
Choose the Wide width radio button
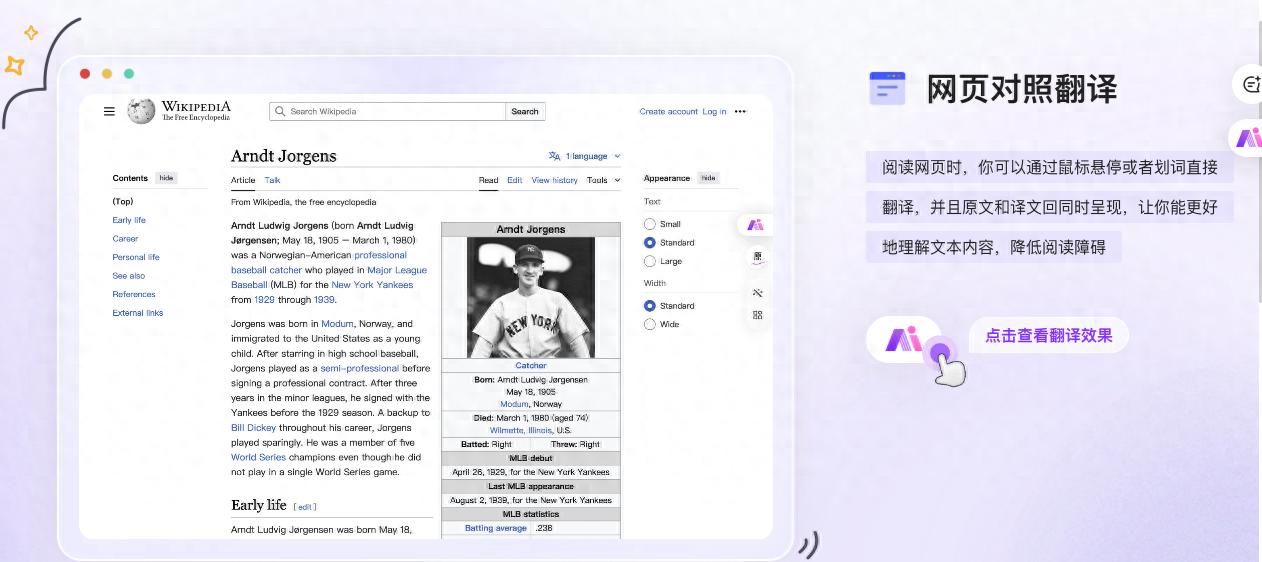pyautogui.click(x=650, y=324)
